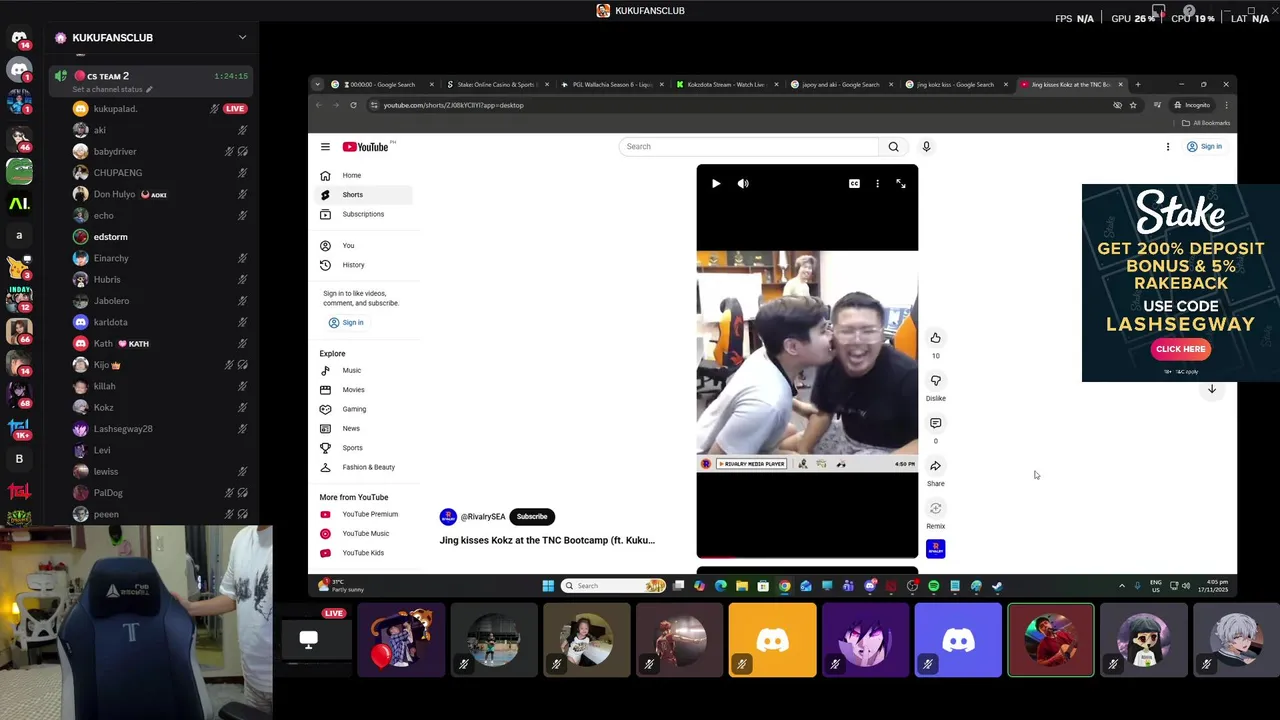1280x720 pixels.
Task: Open comments on the Short
Action: 936,423
